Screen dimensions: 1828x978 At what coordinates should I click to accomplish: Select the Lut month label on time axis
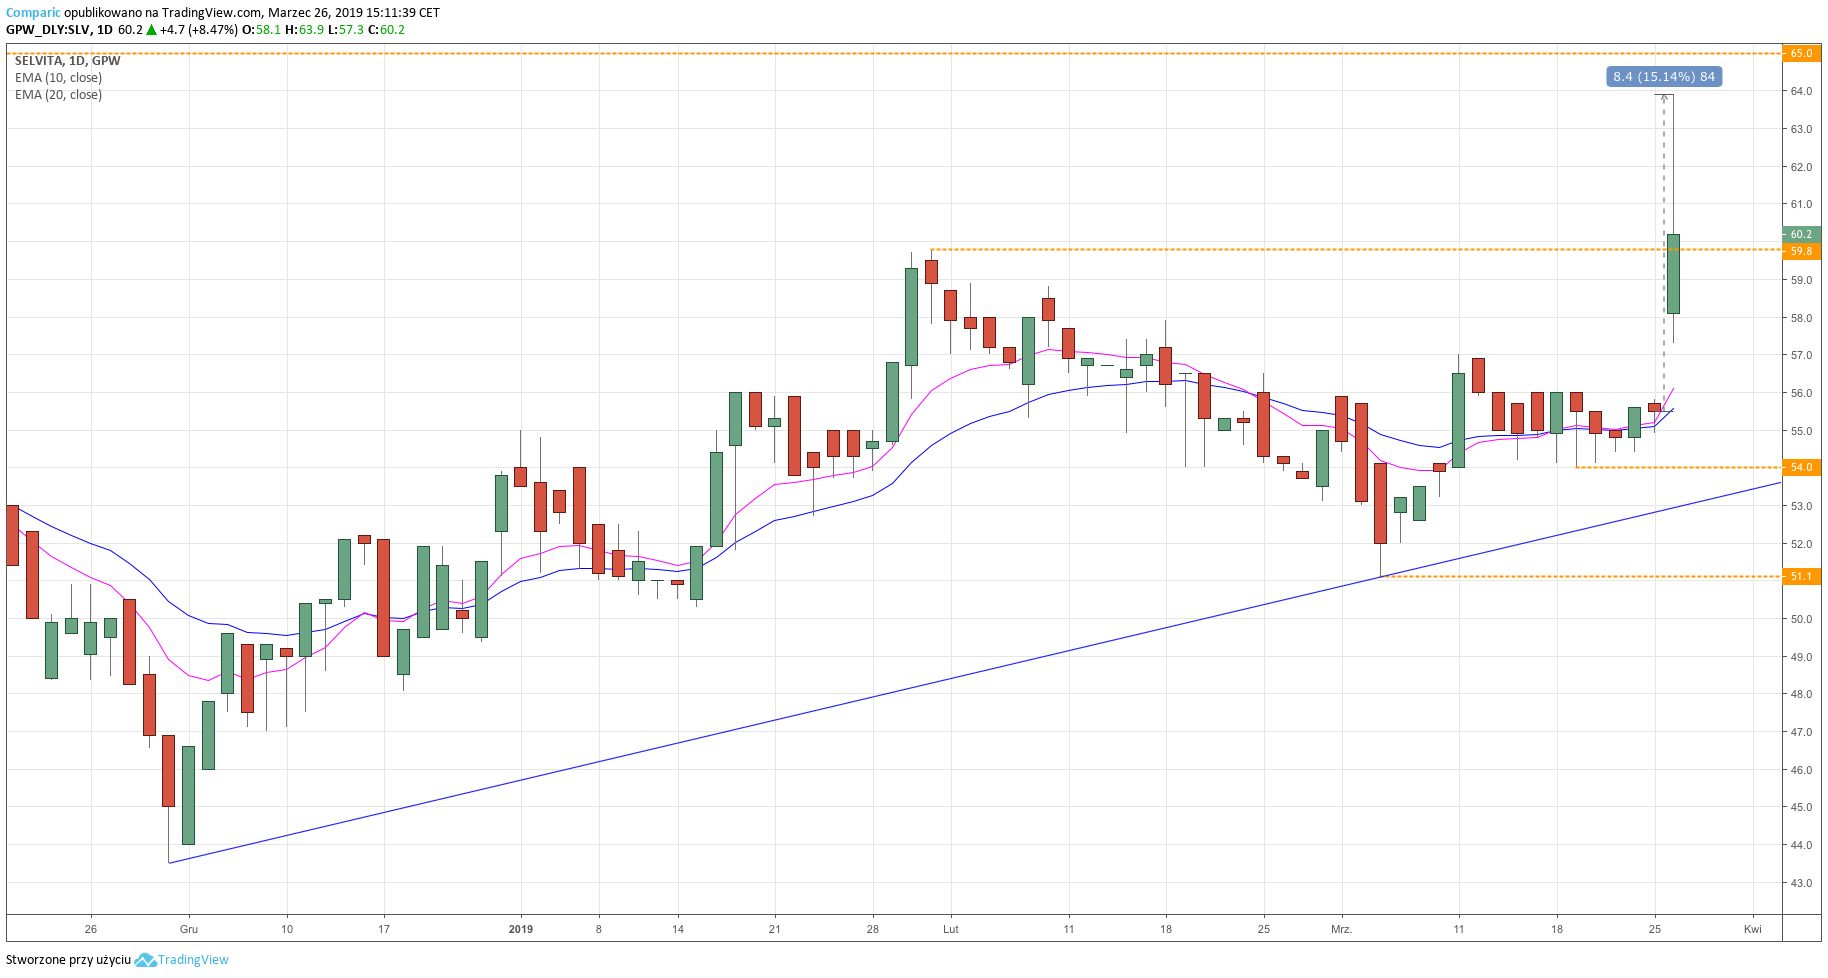point(950,929)
